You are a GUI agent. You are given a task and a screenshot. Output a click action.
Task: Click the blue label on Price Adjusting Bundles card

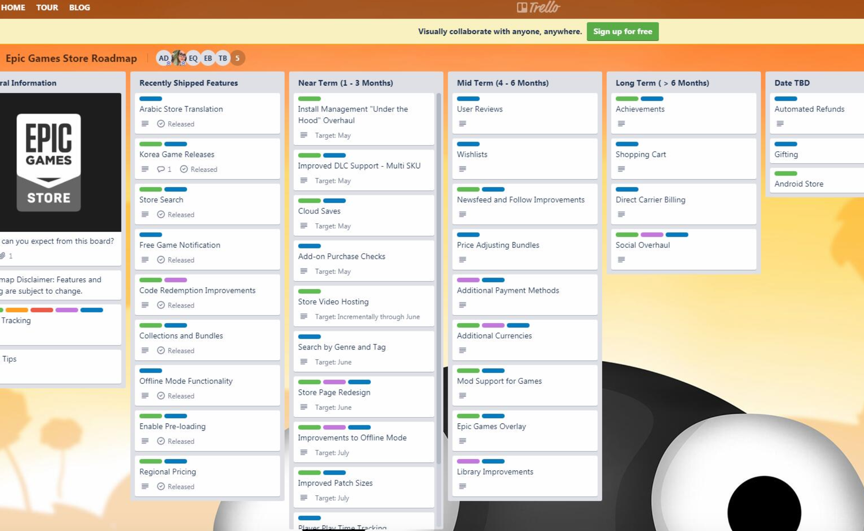[468, 235]
